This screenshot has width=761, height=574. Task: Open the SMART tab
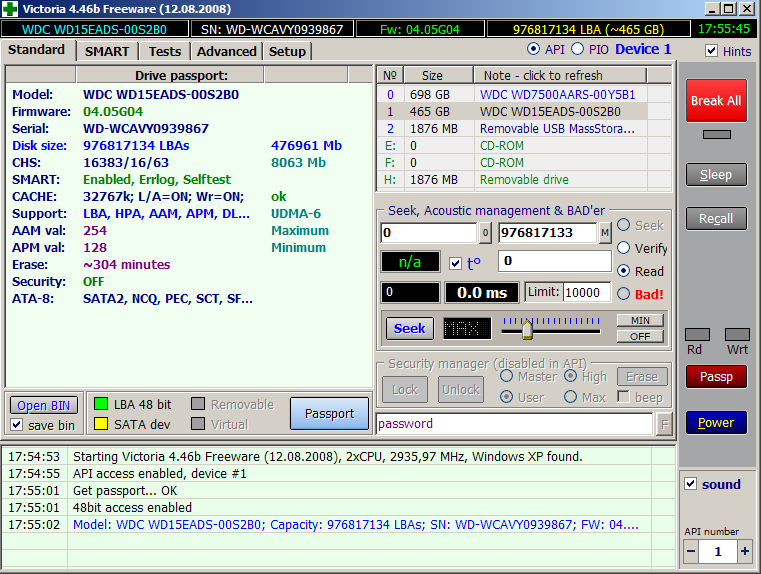click(x=107, y=51)
